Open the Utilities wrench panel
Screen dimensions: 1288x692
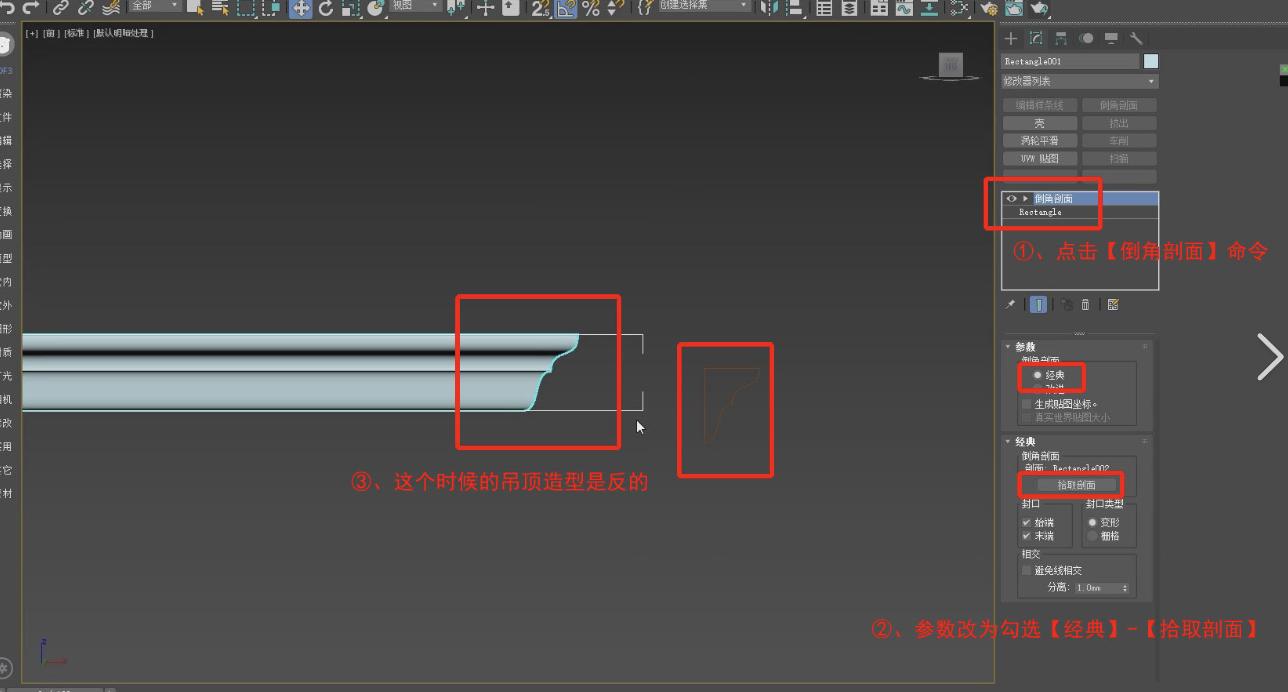[1136, 38]
